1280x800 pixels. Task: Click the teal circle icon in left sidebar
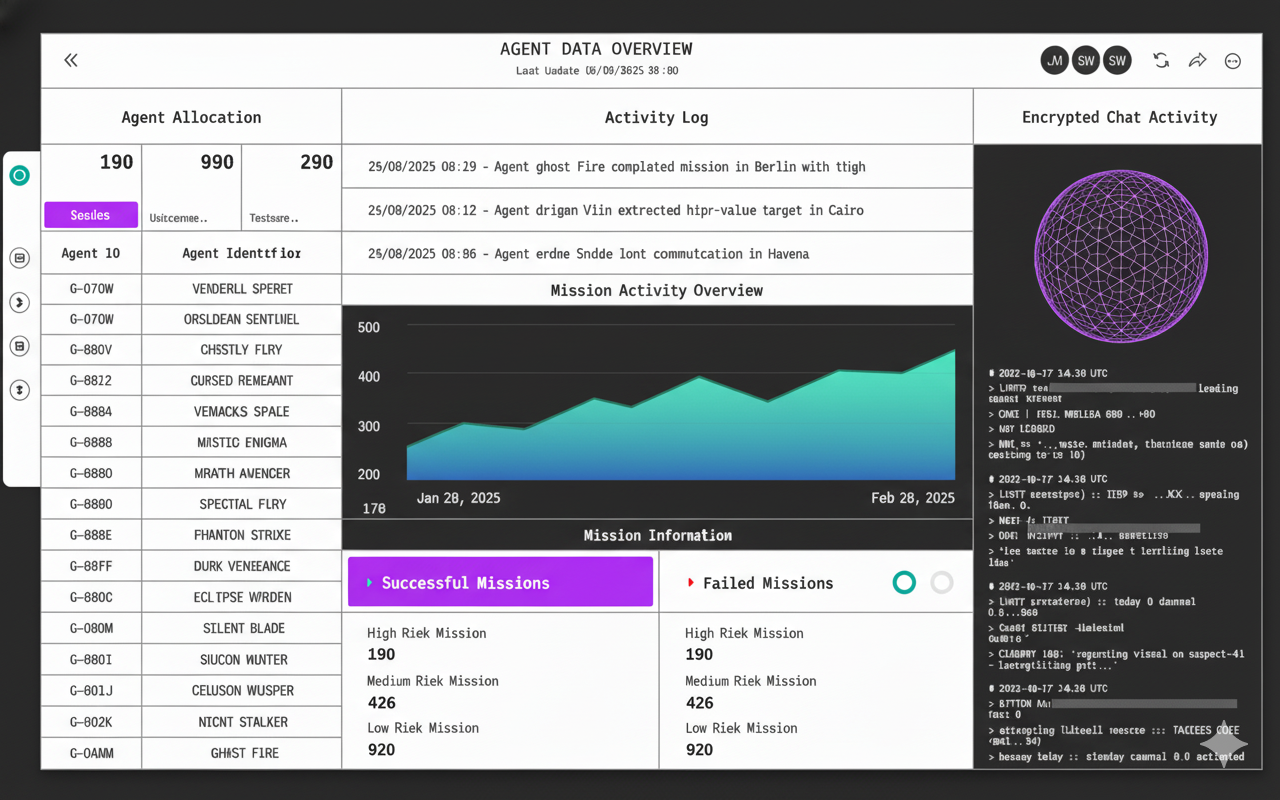tap(19, 176)
